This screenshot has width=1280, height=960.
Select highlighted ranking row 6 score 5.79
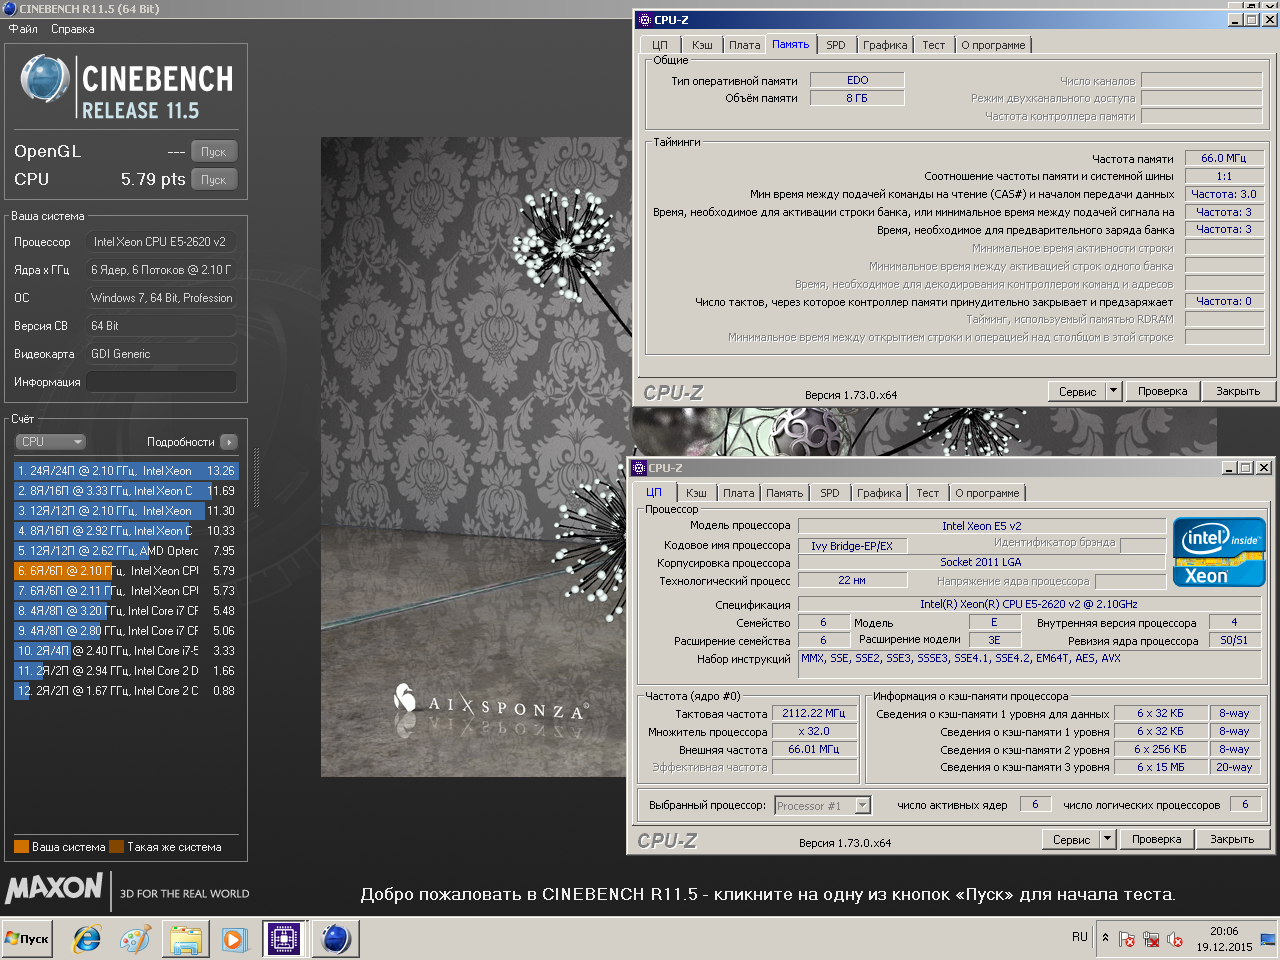tap(126, 571)
